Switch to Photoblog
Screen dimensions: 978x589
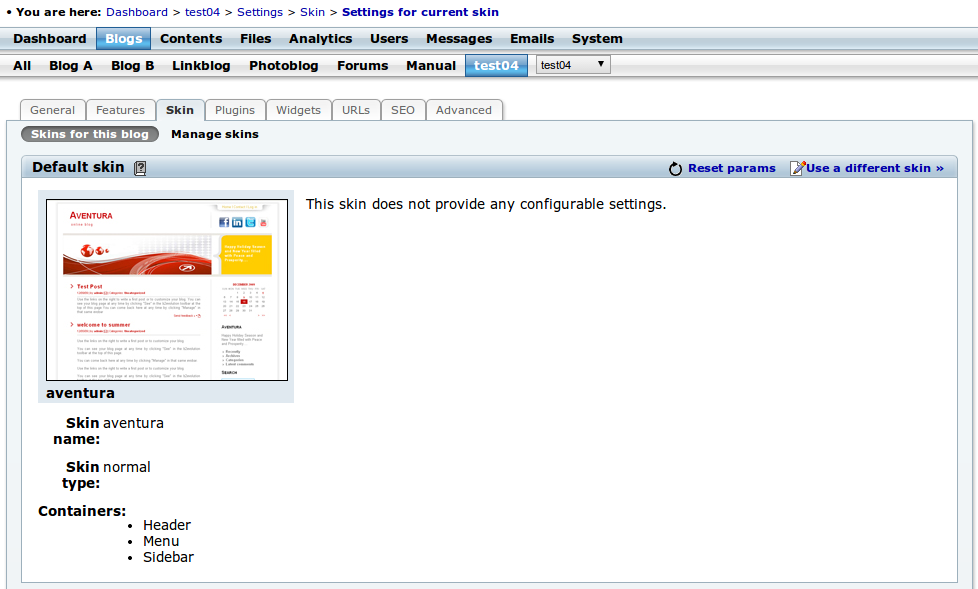[x=284, y=66]
